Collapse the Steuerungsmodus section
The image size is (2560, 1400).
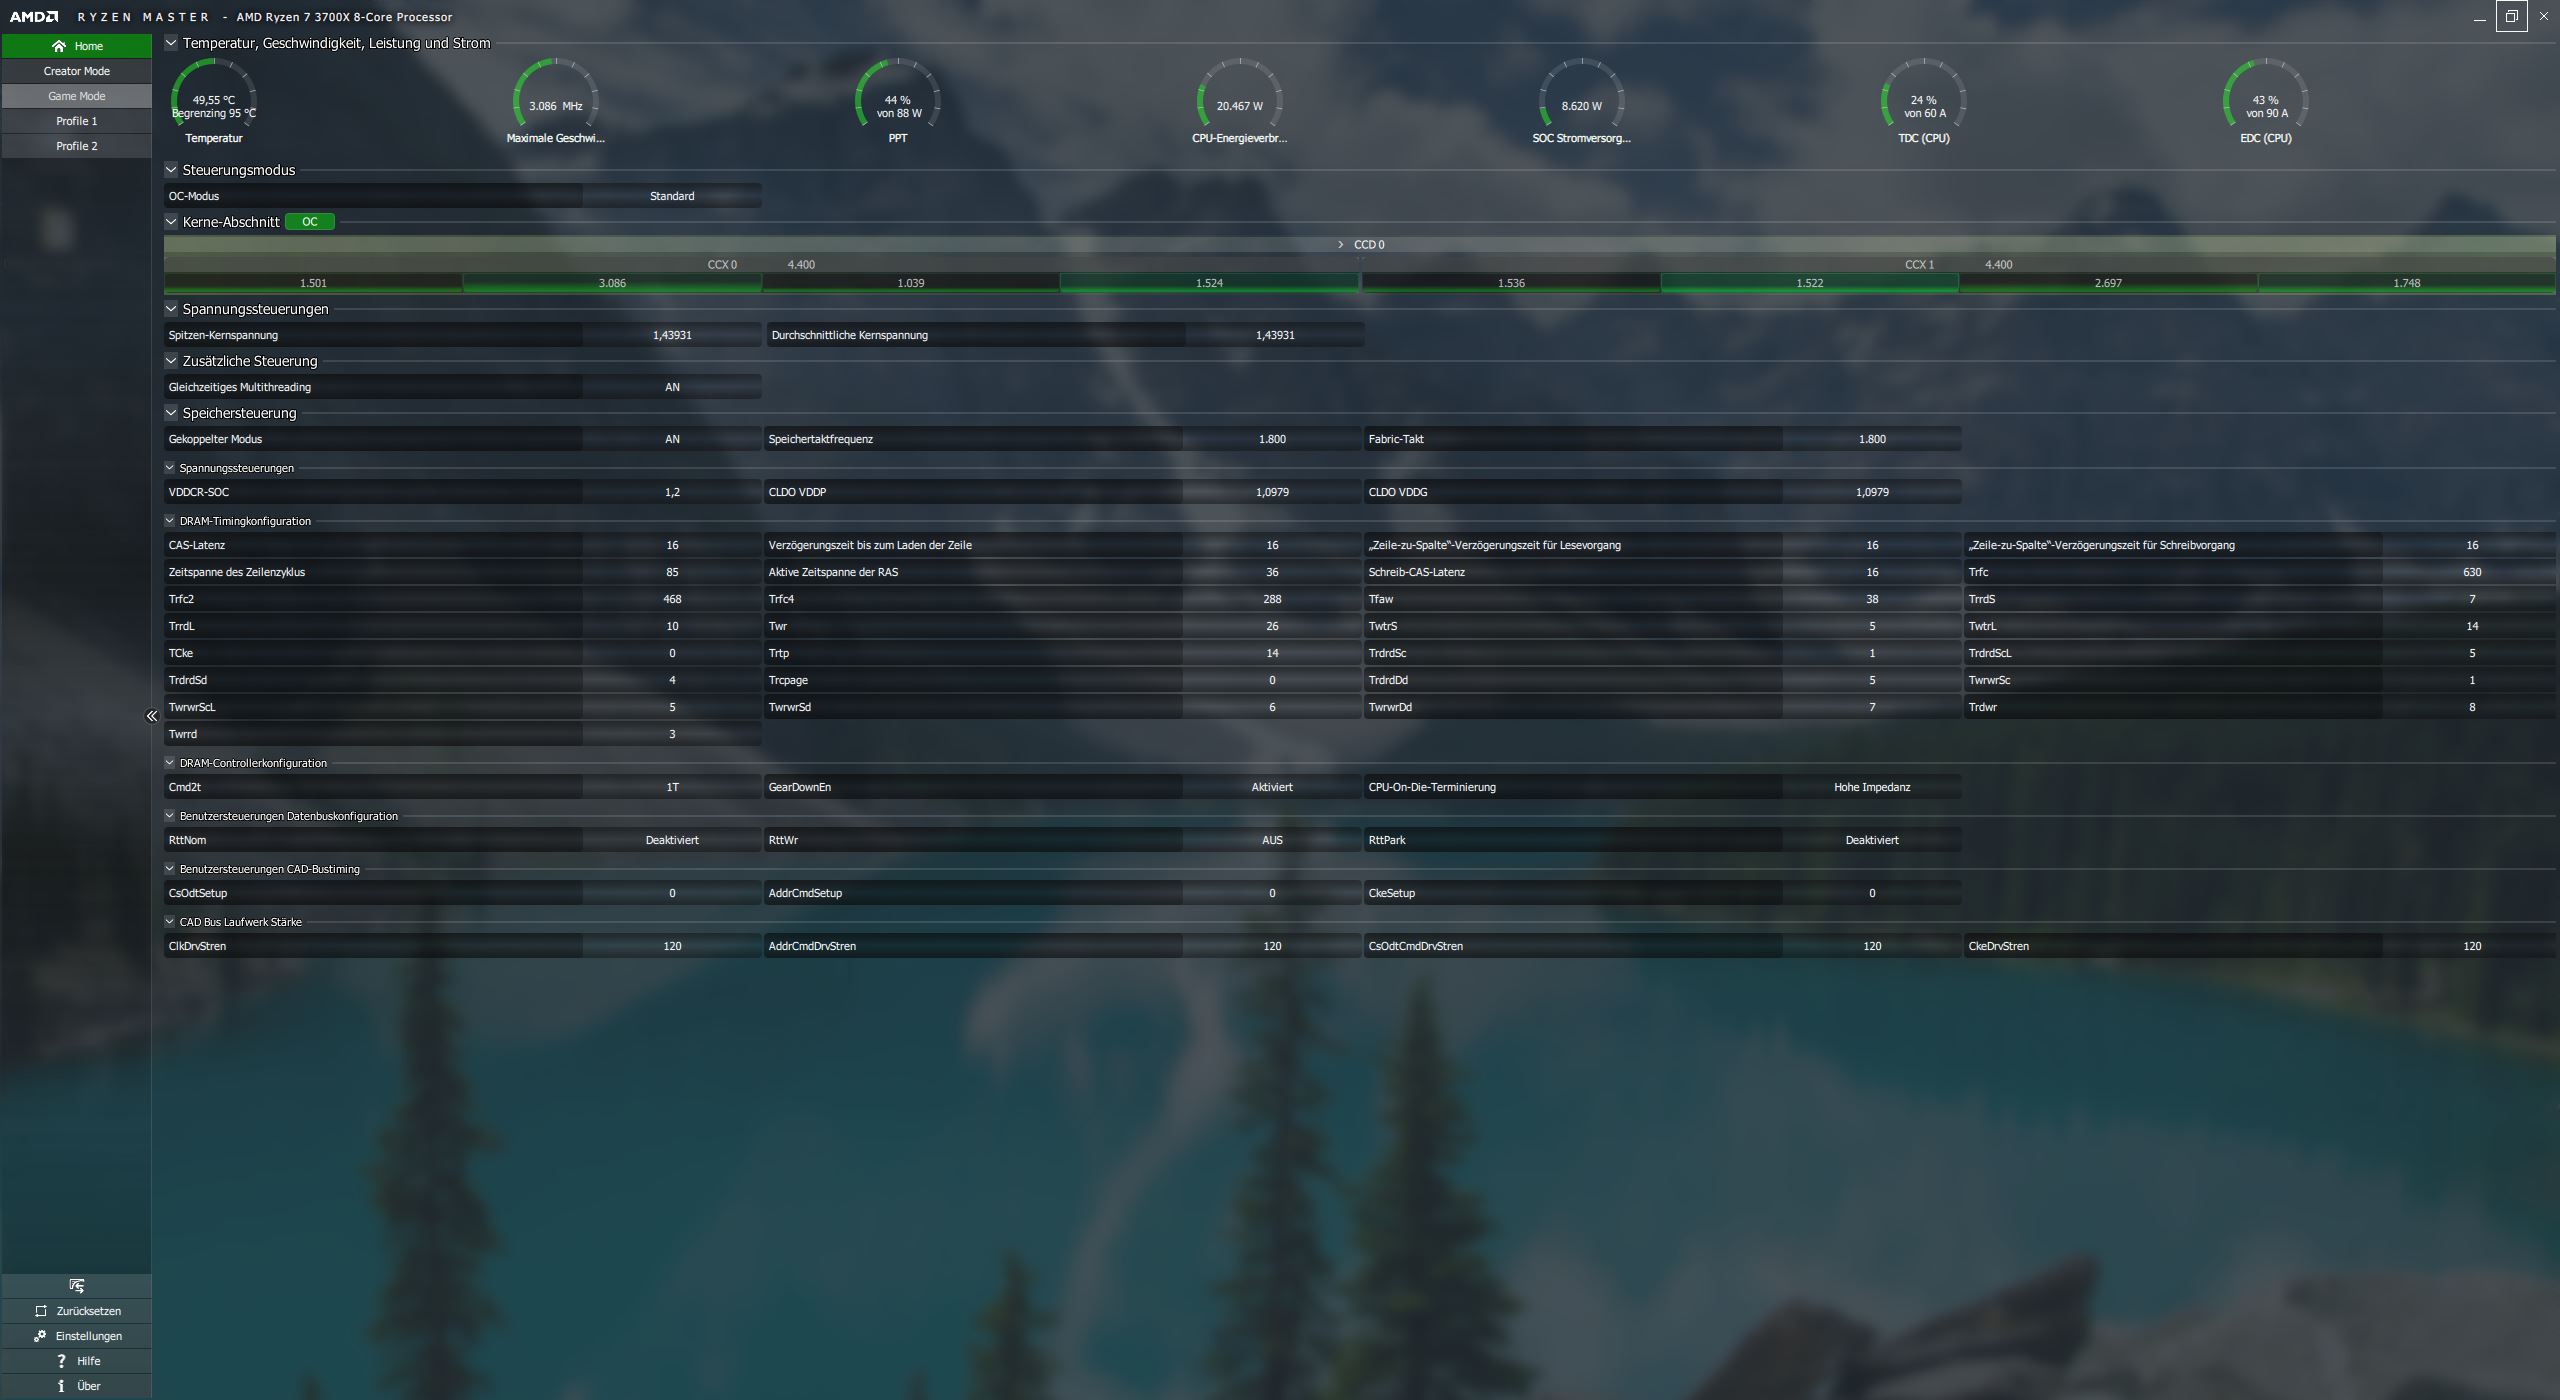point(171,170)
